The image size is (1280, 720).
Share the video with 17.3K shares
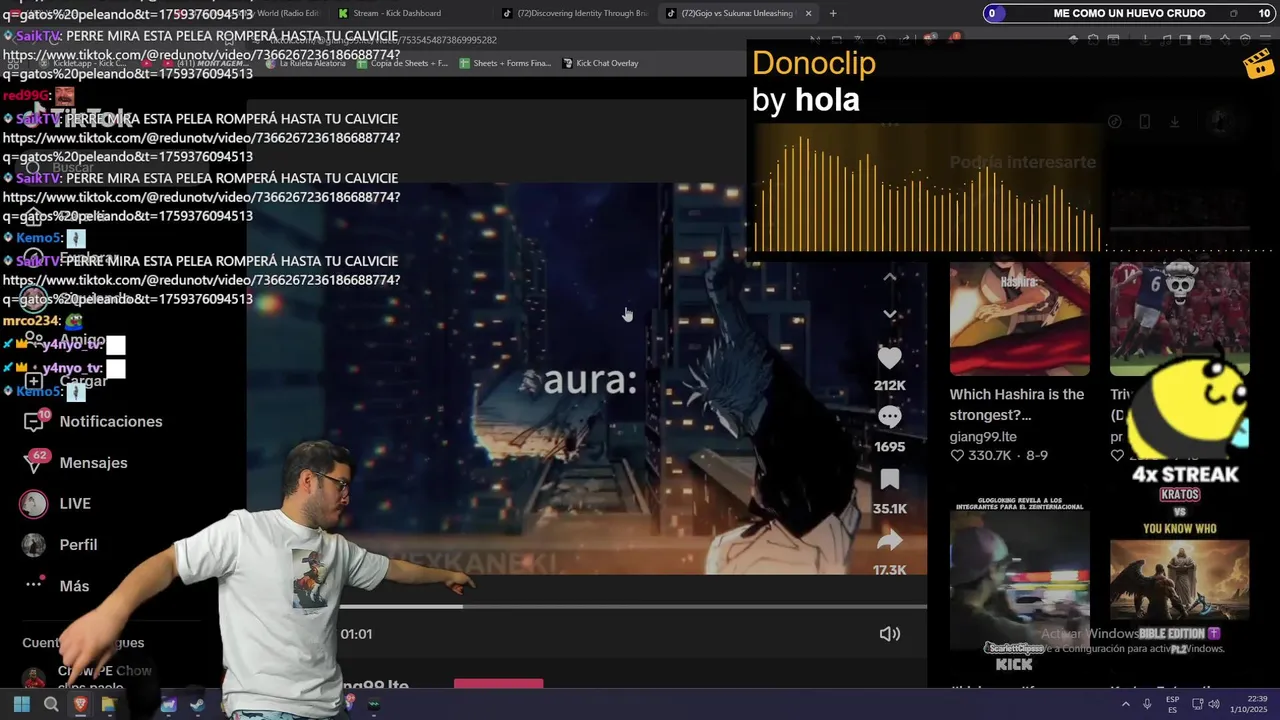click(889, 541)
